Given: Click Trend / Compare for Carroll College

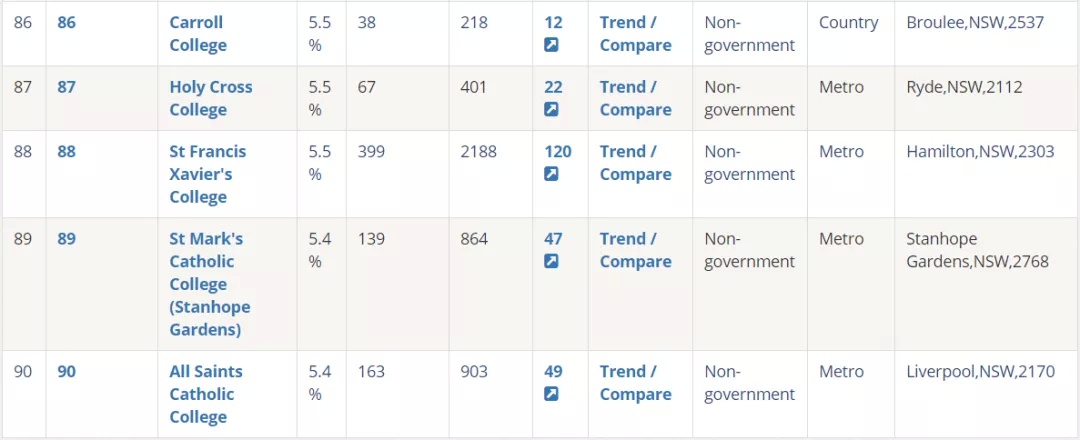Looking at the screenshot, I should point(635,34).
